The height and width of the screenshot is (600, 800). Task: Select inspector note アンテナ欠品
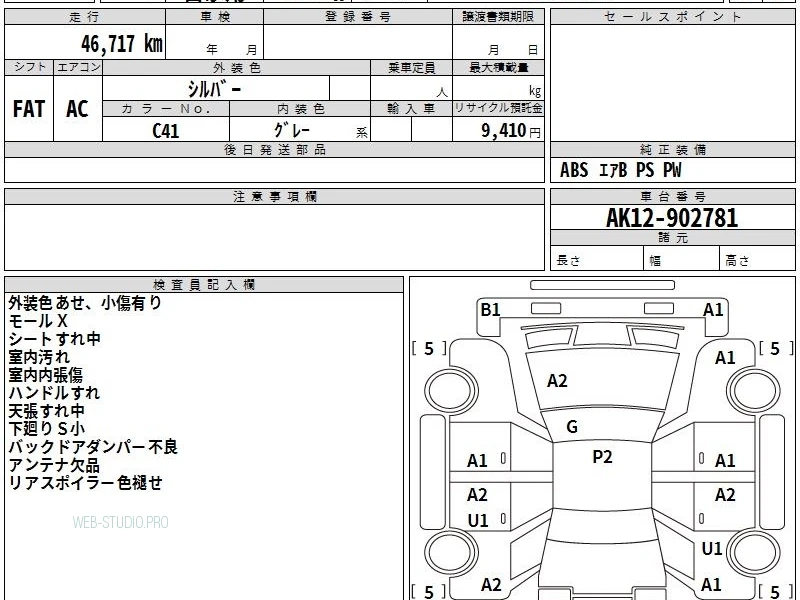54,465
